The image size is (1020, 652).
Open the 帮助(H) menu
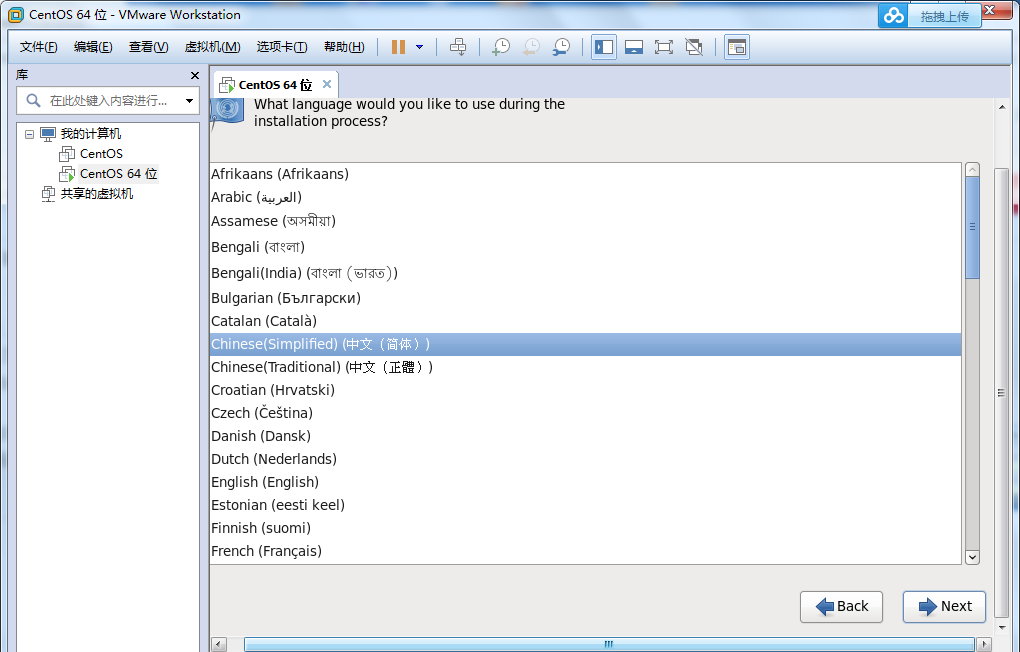344,47
